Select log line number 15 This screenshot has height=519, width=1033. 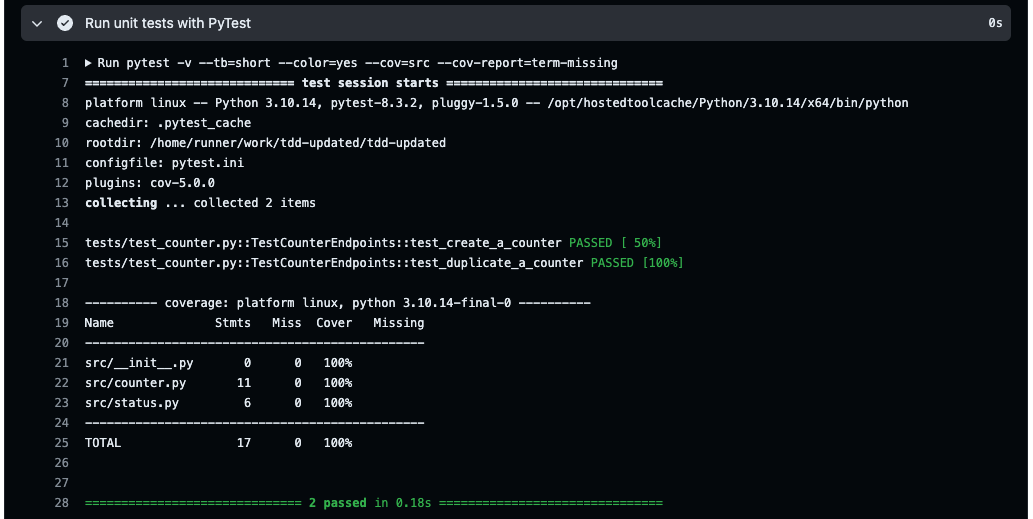(62, 243)
